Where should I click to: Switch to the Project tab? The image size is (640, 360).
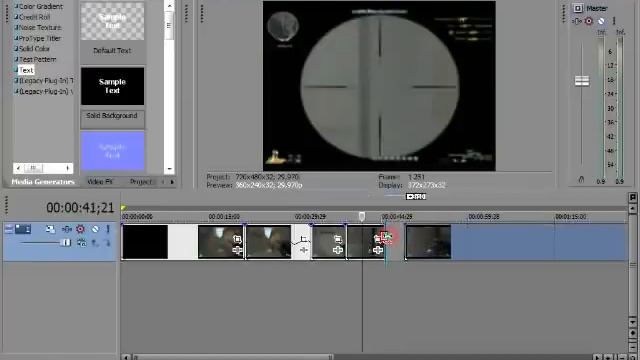tap(141, 182)
